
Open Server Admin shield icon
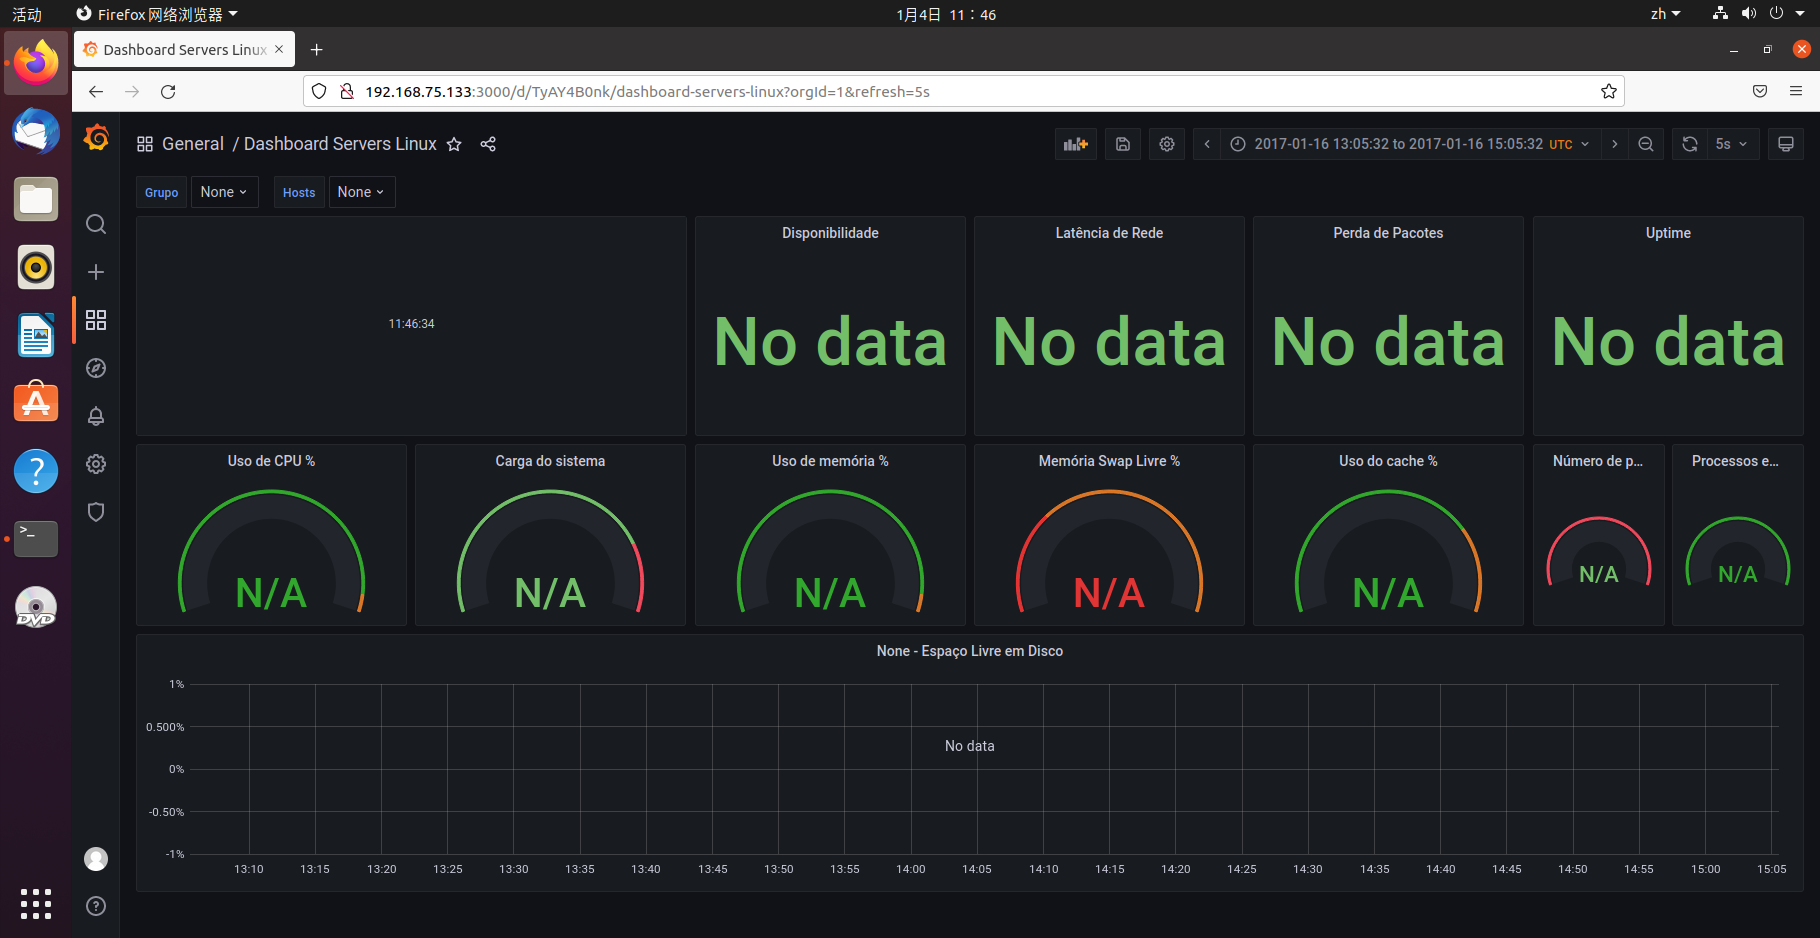coord(96,511)
